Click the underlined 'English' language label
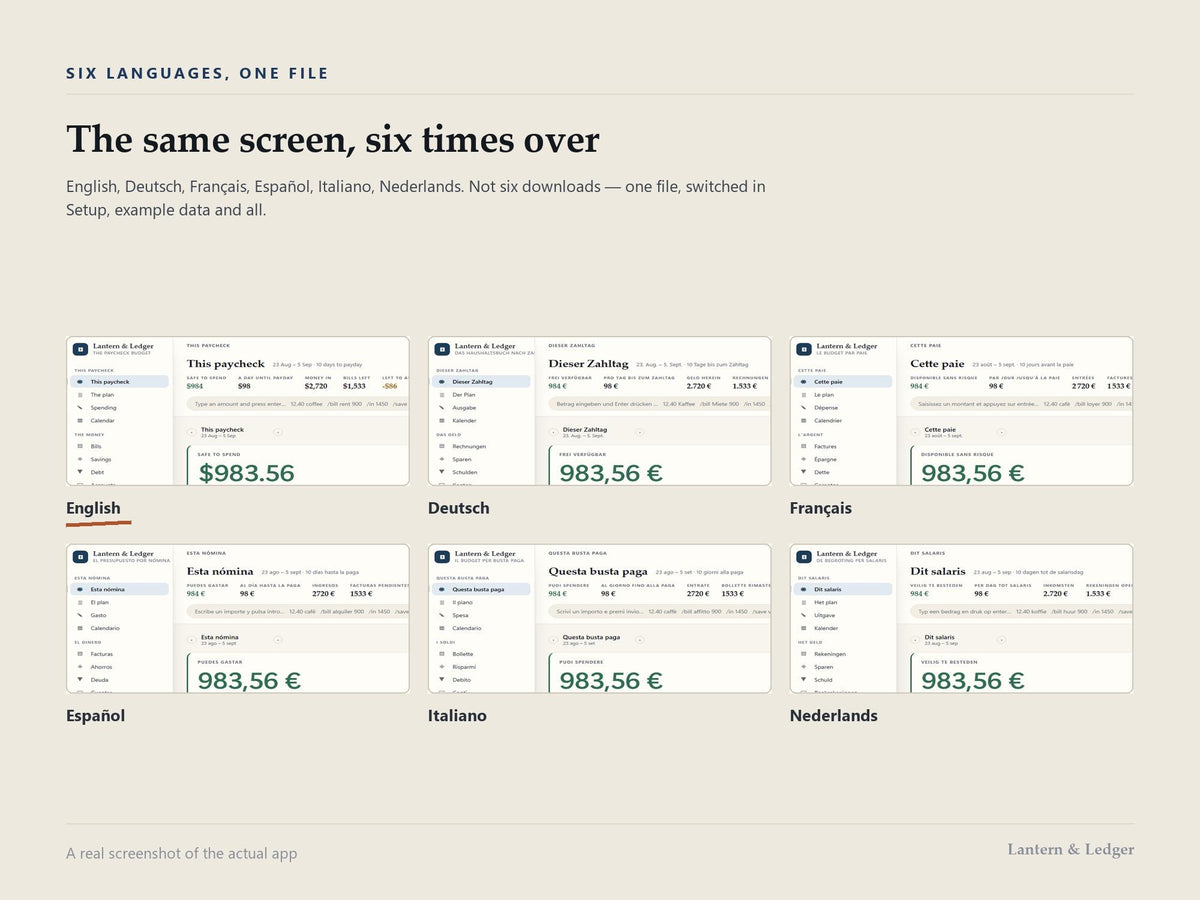The width and height of the screenshot is (1200, 900). pos(93,508)
